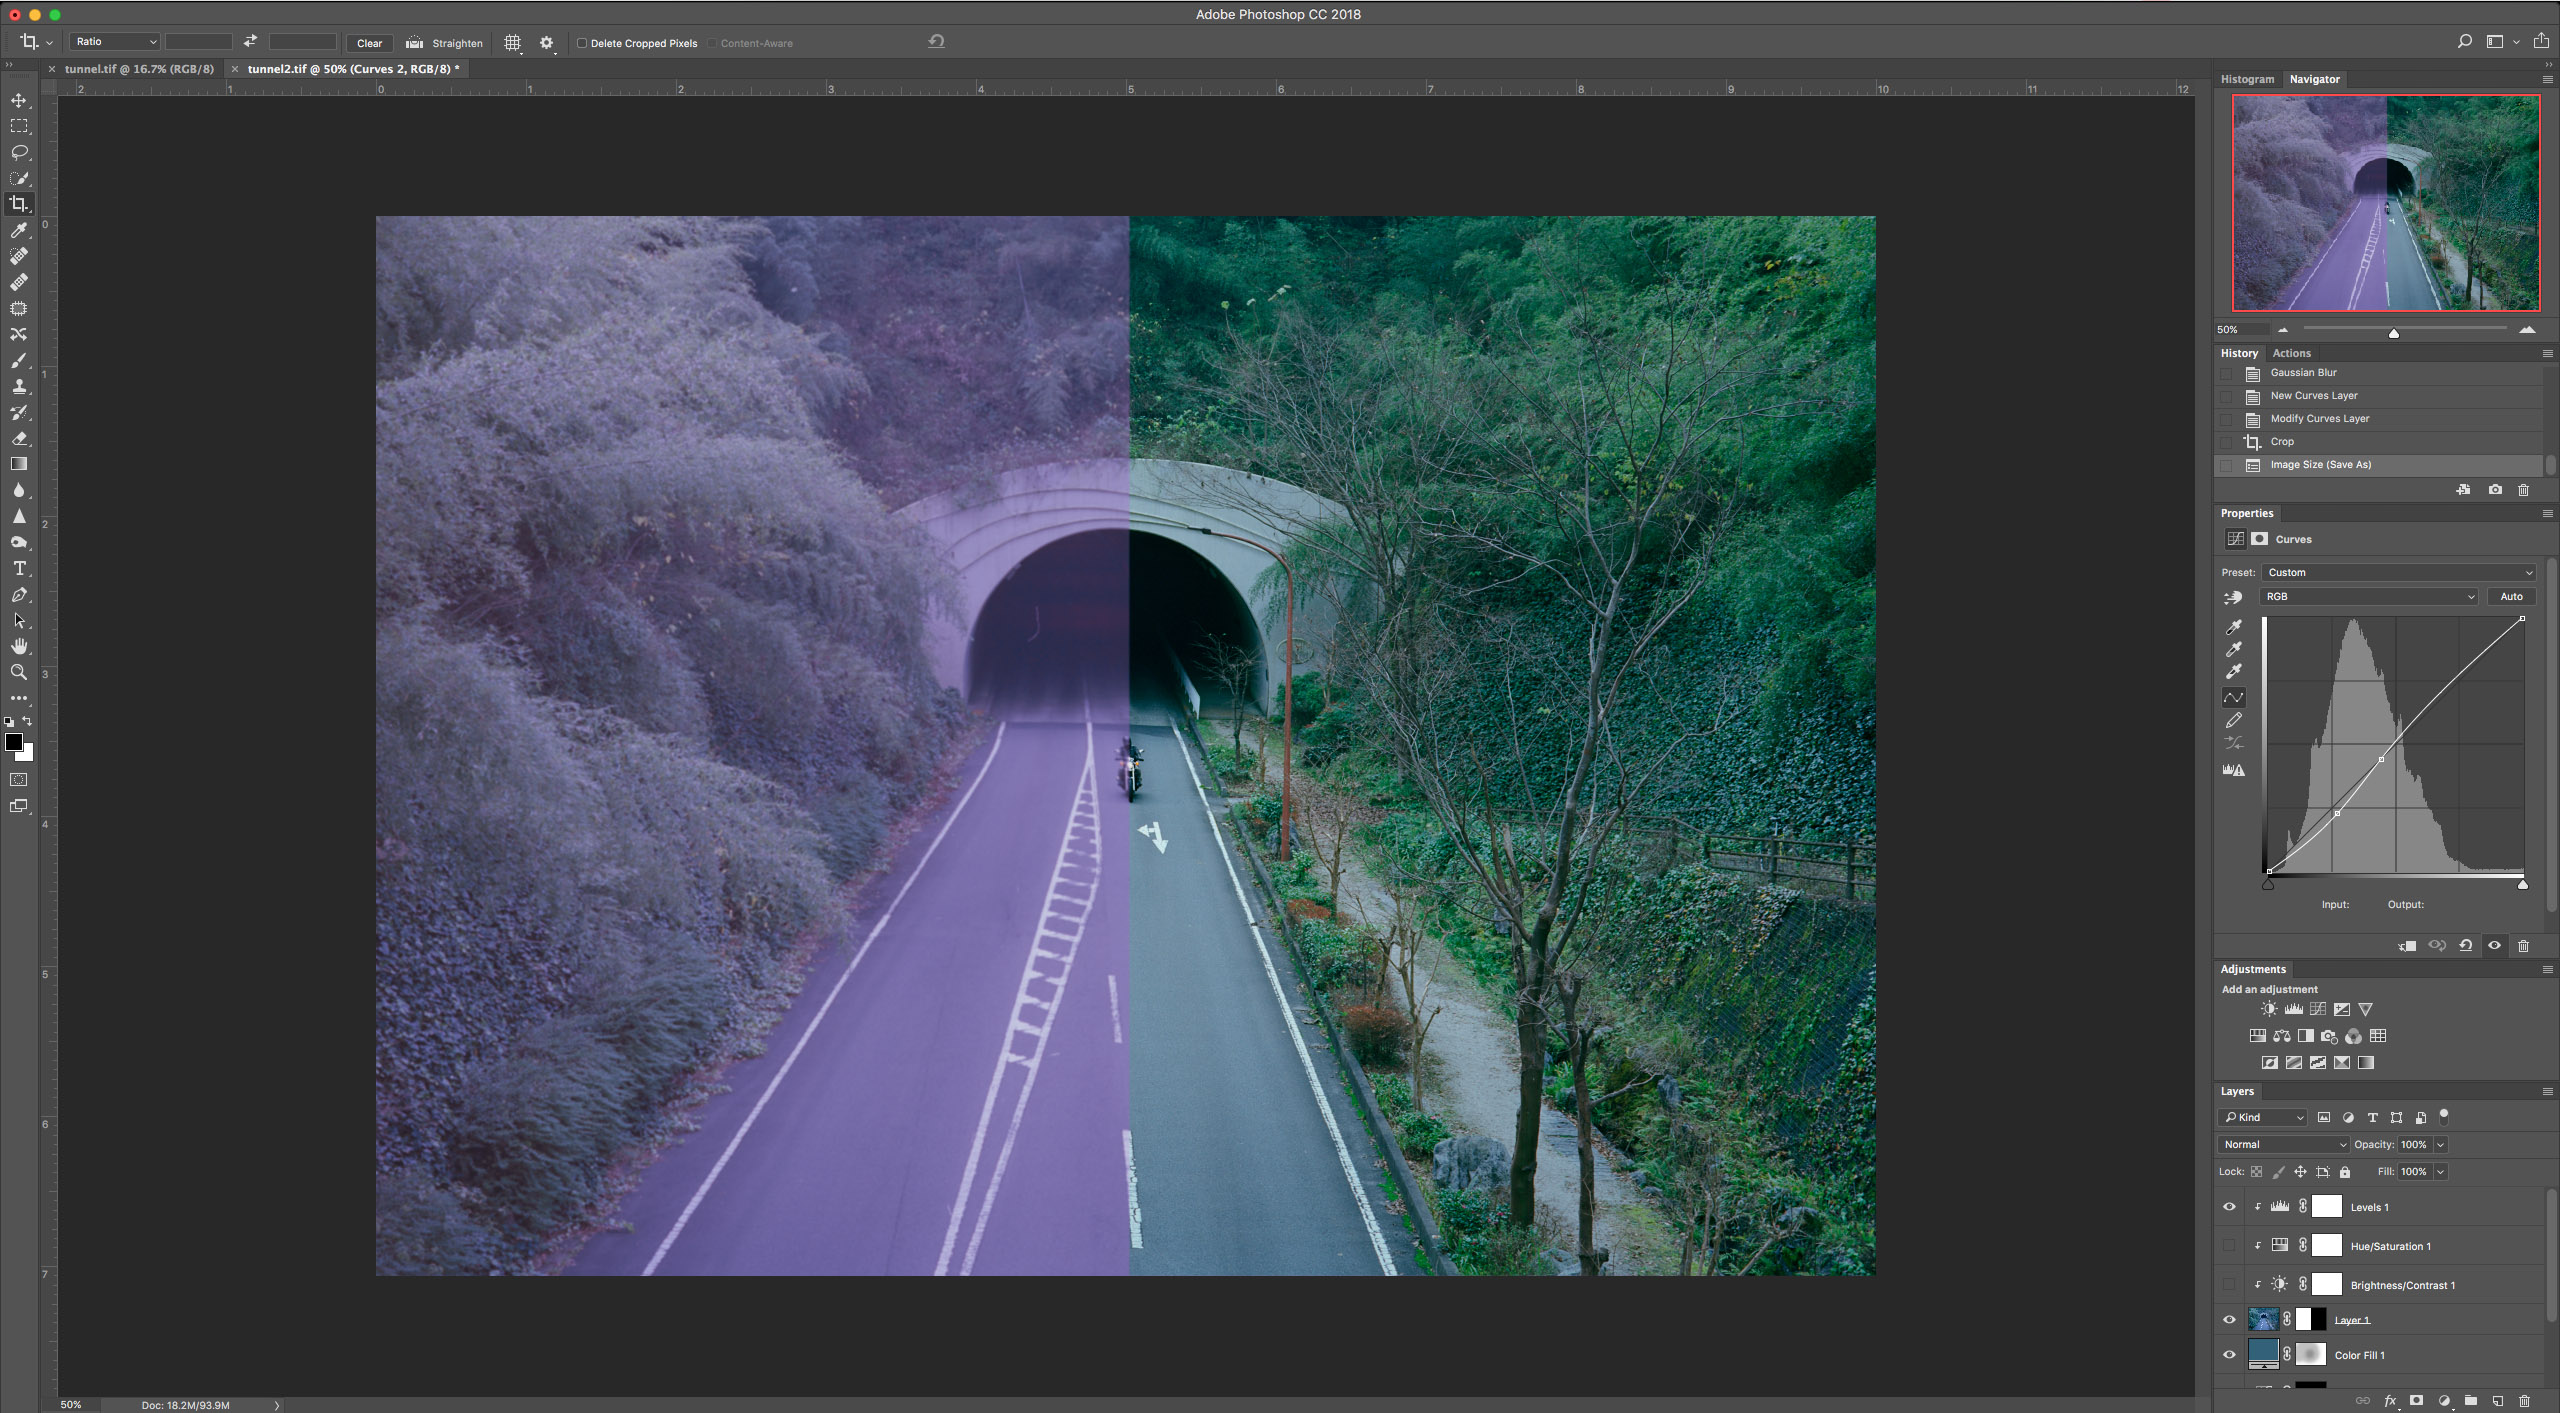Select the Lasso tool
This screenshot has width=2560, height=1413.
(19, 152)
